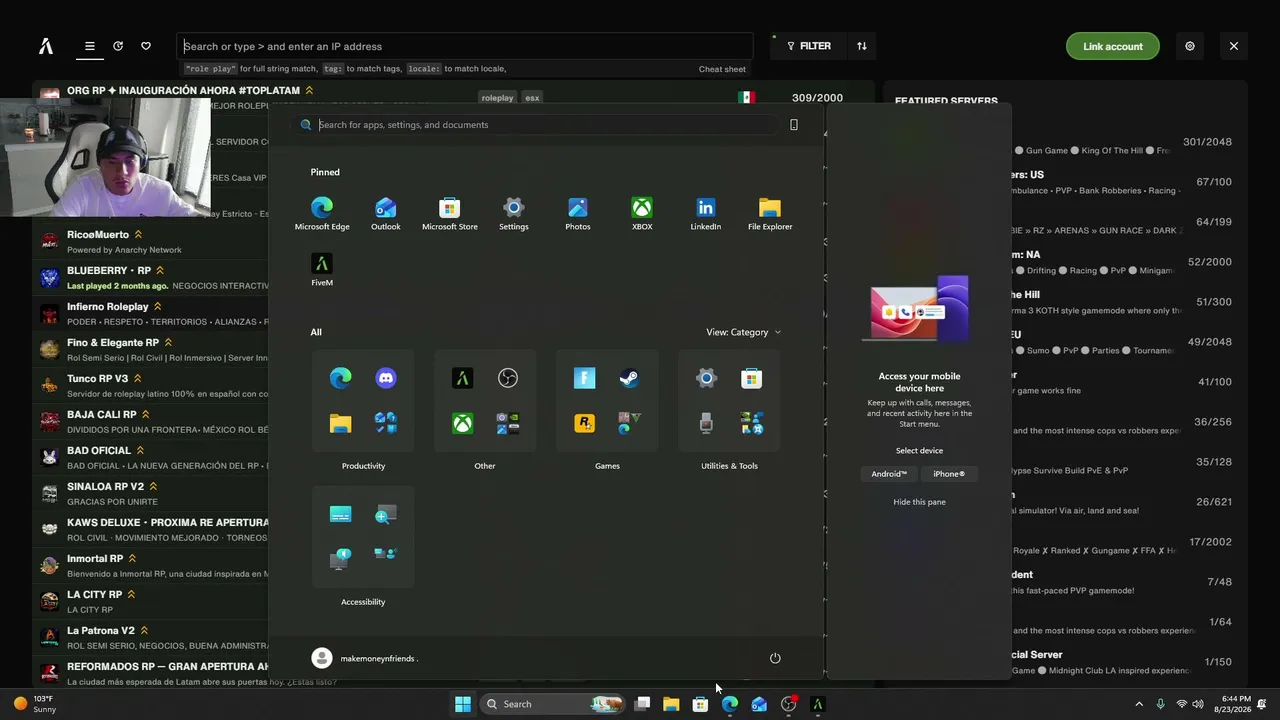Click the FiveM logo in the top bar

(x=46, y=46)
